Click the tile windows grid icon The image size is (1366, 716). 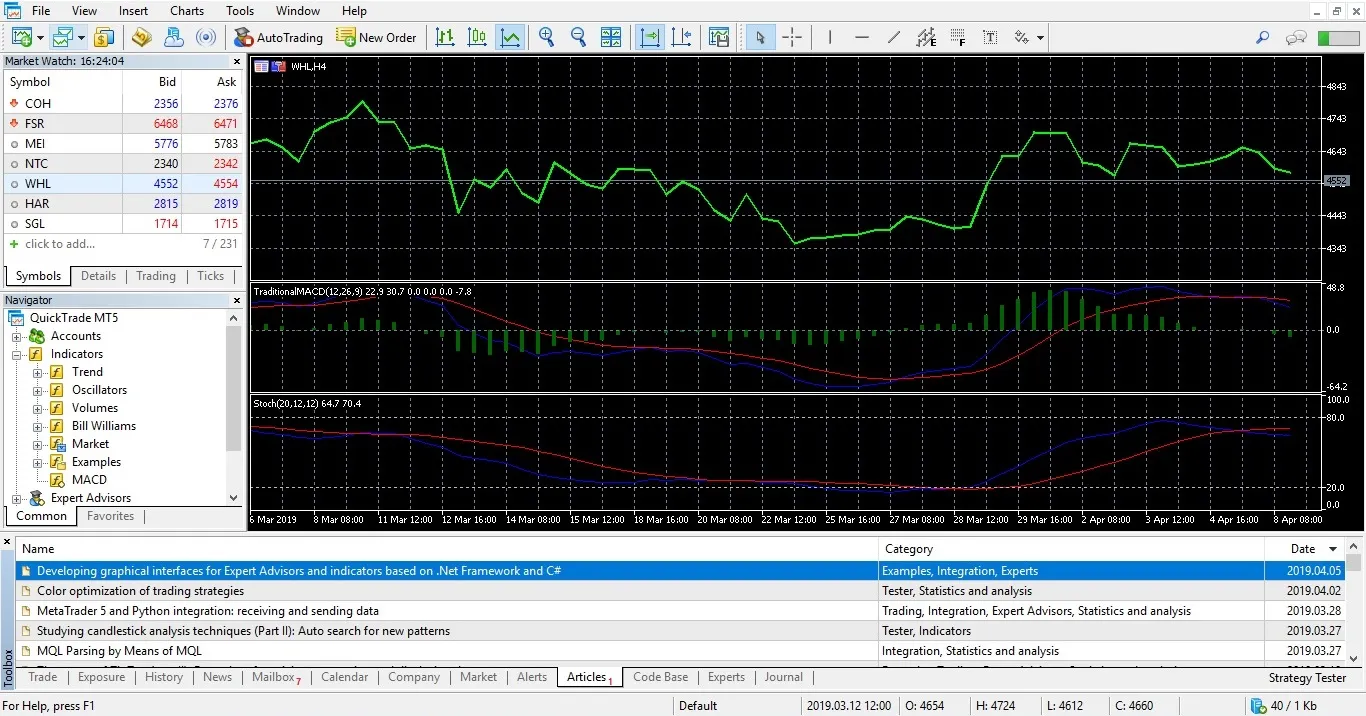pyautogui.click(x=611, y=37)
